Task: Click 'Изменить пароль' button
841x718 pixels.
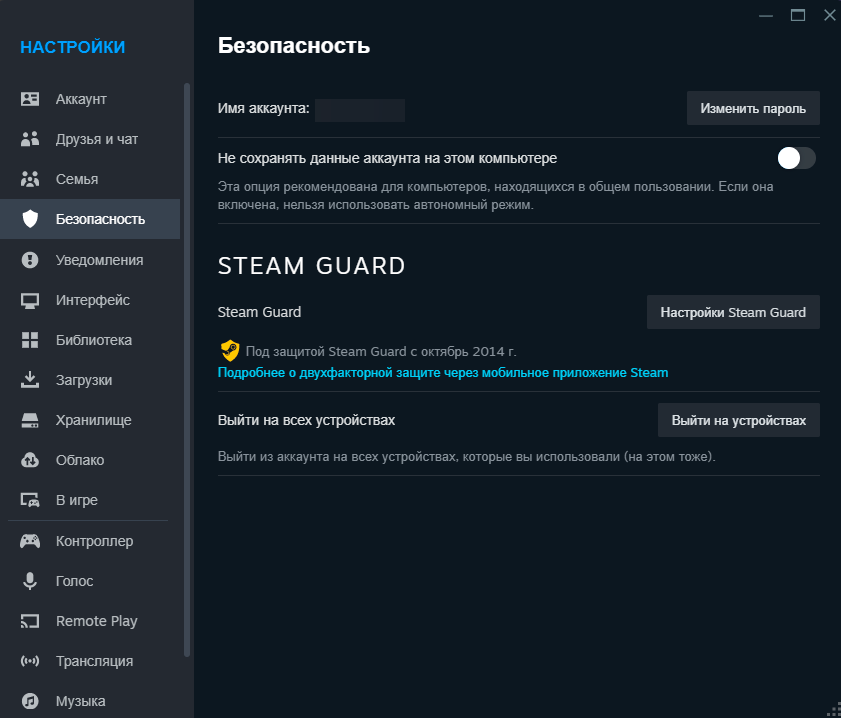Action: (x=753, y=108)
